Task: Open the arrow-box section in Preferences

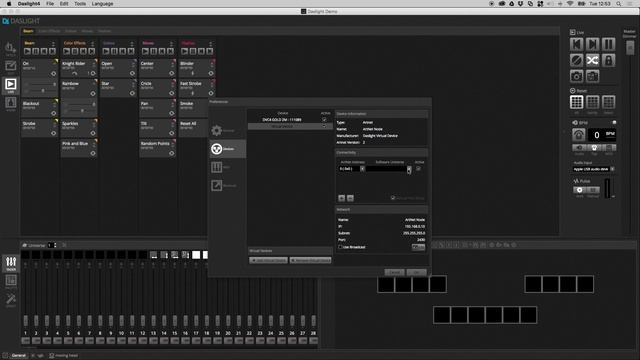Action: click(x=217, y=185)
